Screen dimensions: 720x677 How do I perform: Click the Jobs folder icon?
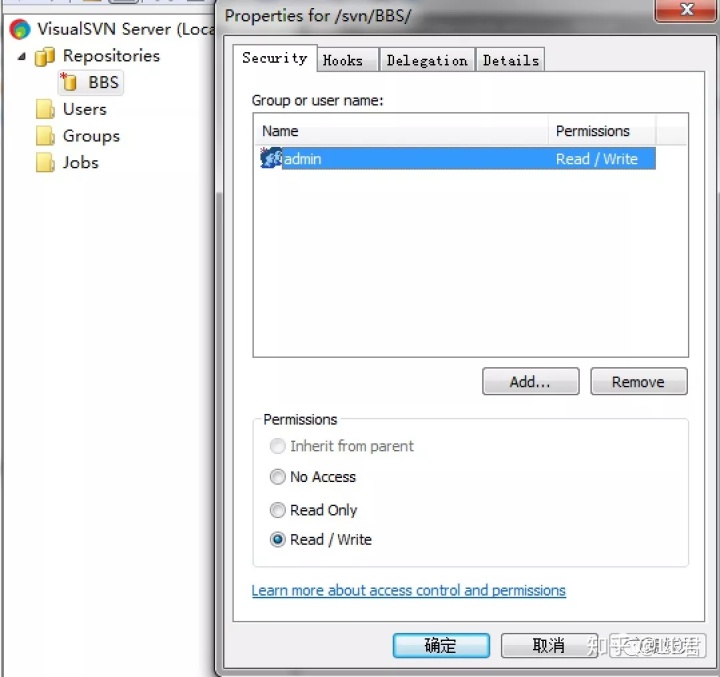45,163
